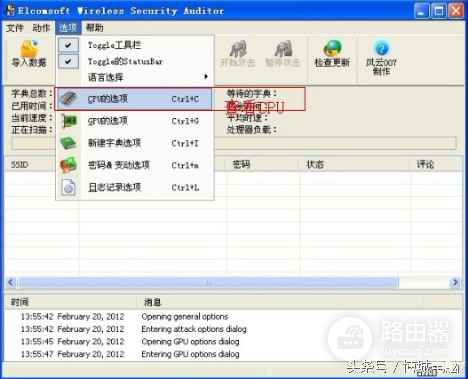
Task: Click the log record options page icon
Action: click(x=69, y=187)
